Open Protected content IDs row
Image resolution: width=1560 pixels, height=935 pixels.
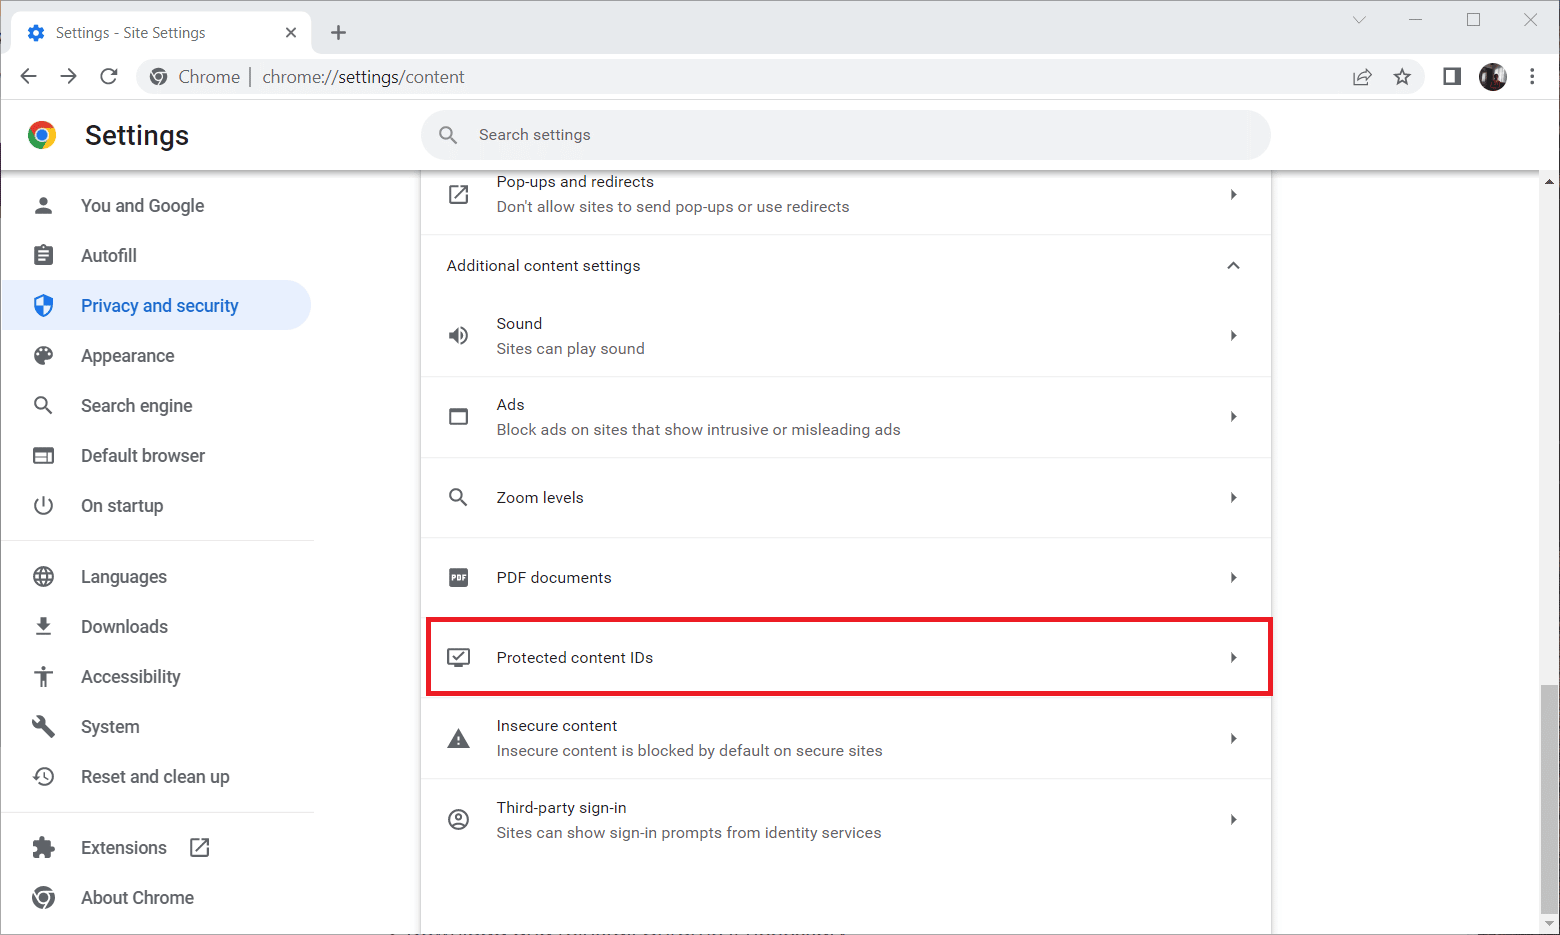pyautogui.click(x=846, y=657)
